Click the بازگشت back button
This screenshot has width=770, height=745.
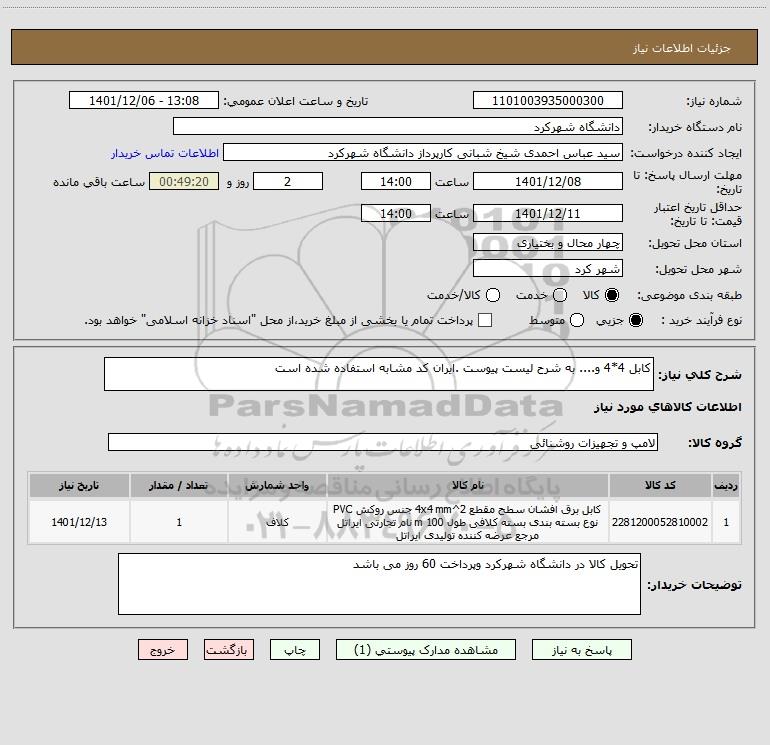[x=229, y=650]
